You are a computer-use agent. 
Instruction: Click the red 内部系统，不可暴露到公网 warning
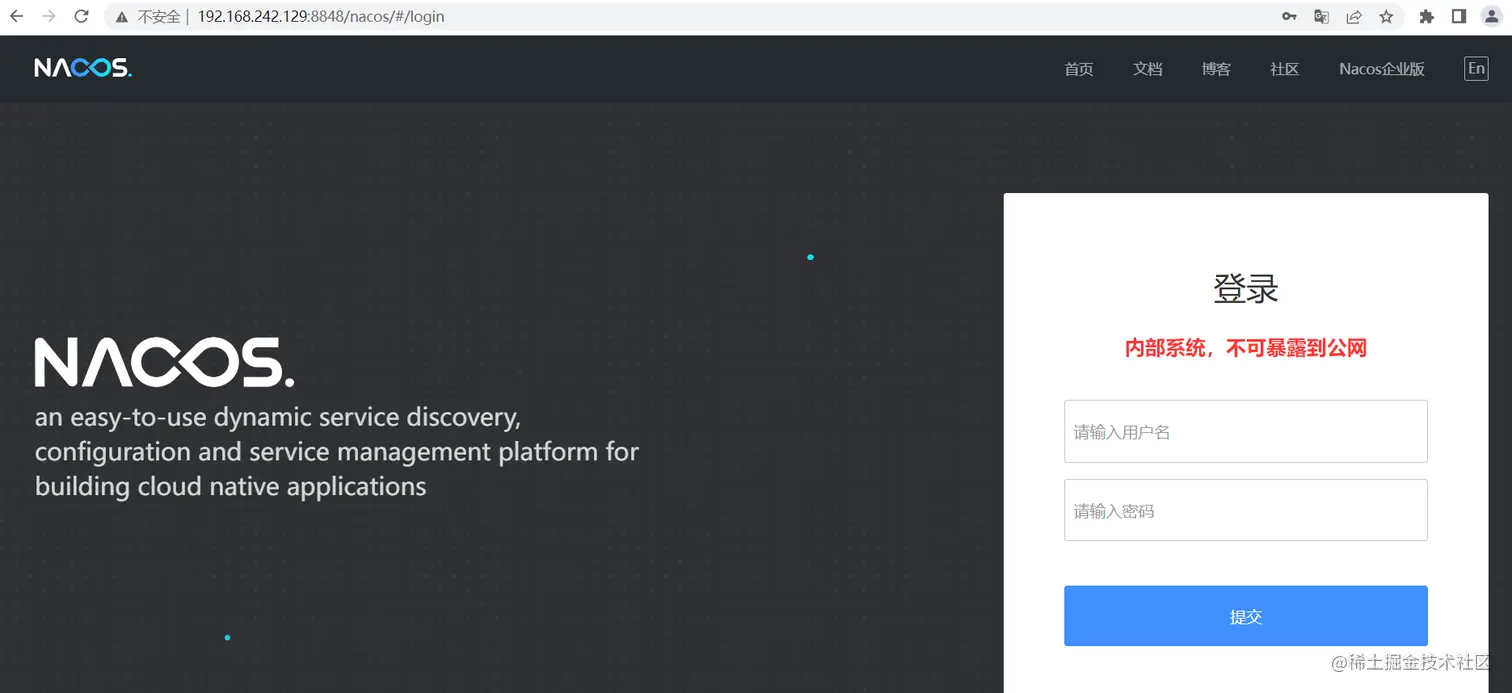point(1246,348)
